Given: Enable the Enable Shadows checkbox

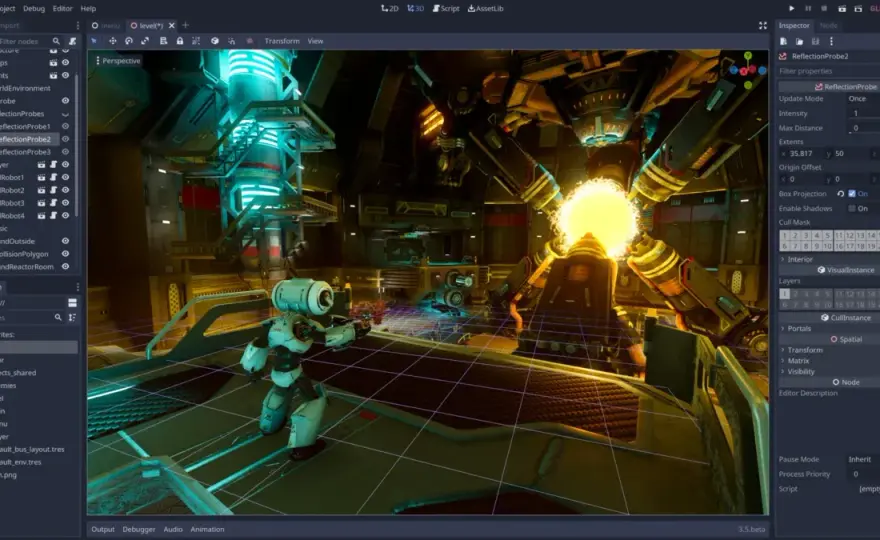Looking at the screenshot, I should tap(852, 208).
